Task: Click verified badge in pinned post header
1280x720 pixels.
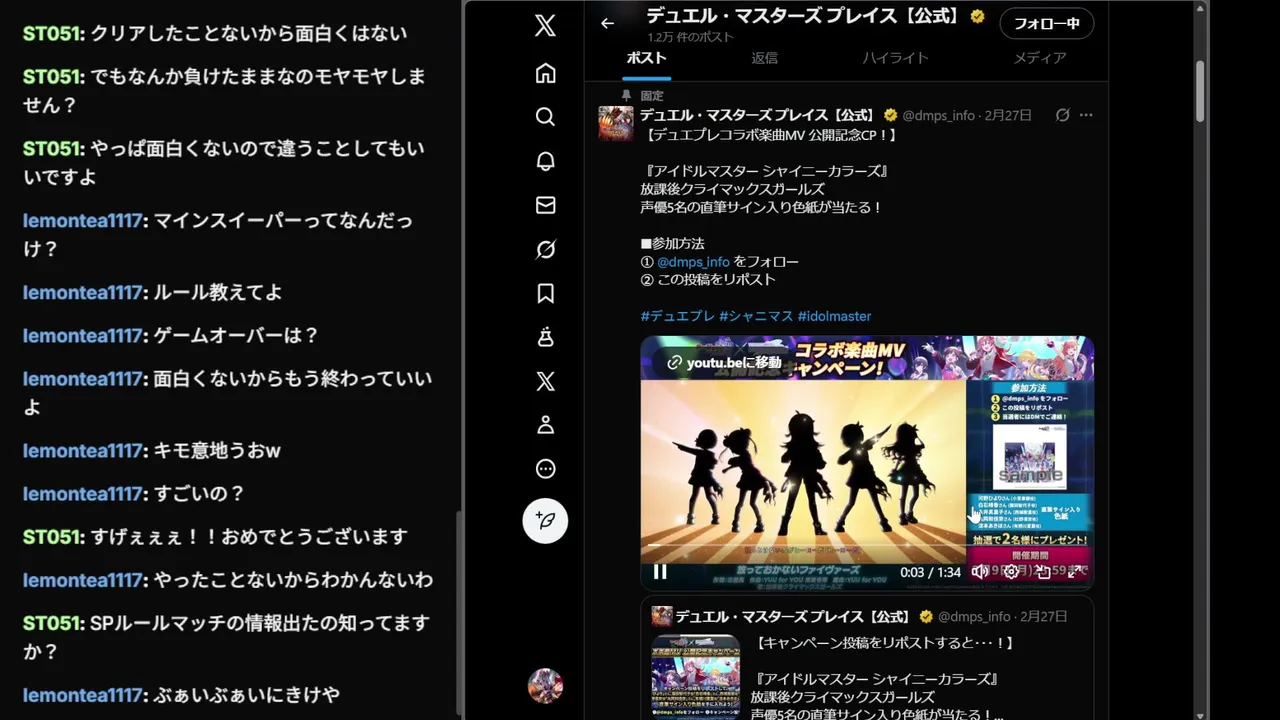Action: [x=890, y=115]
